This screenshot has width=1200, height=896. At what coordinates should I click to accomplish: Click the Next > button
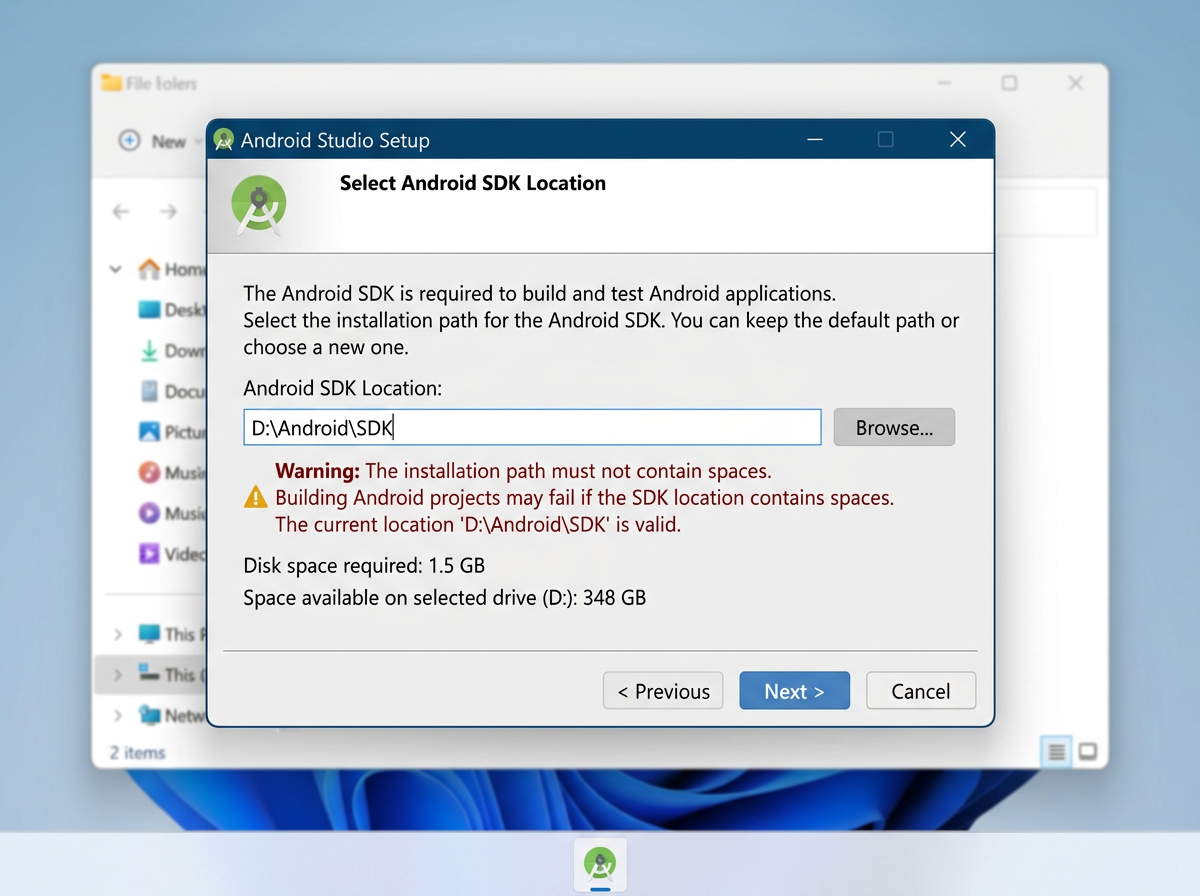coord(794,691)
